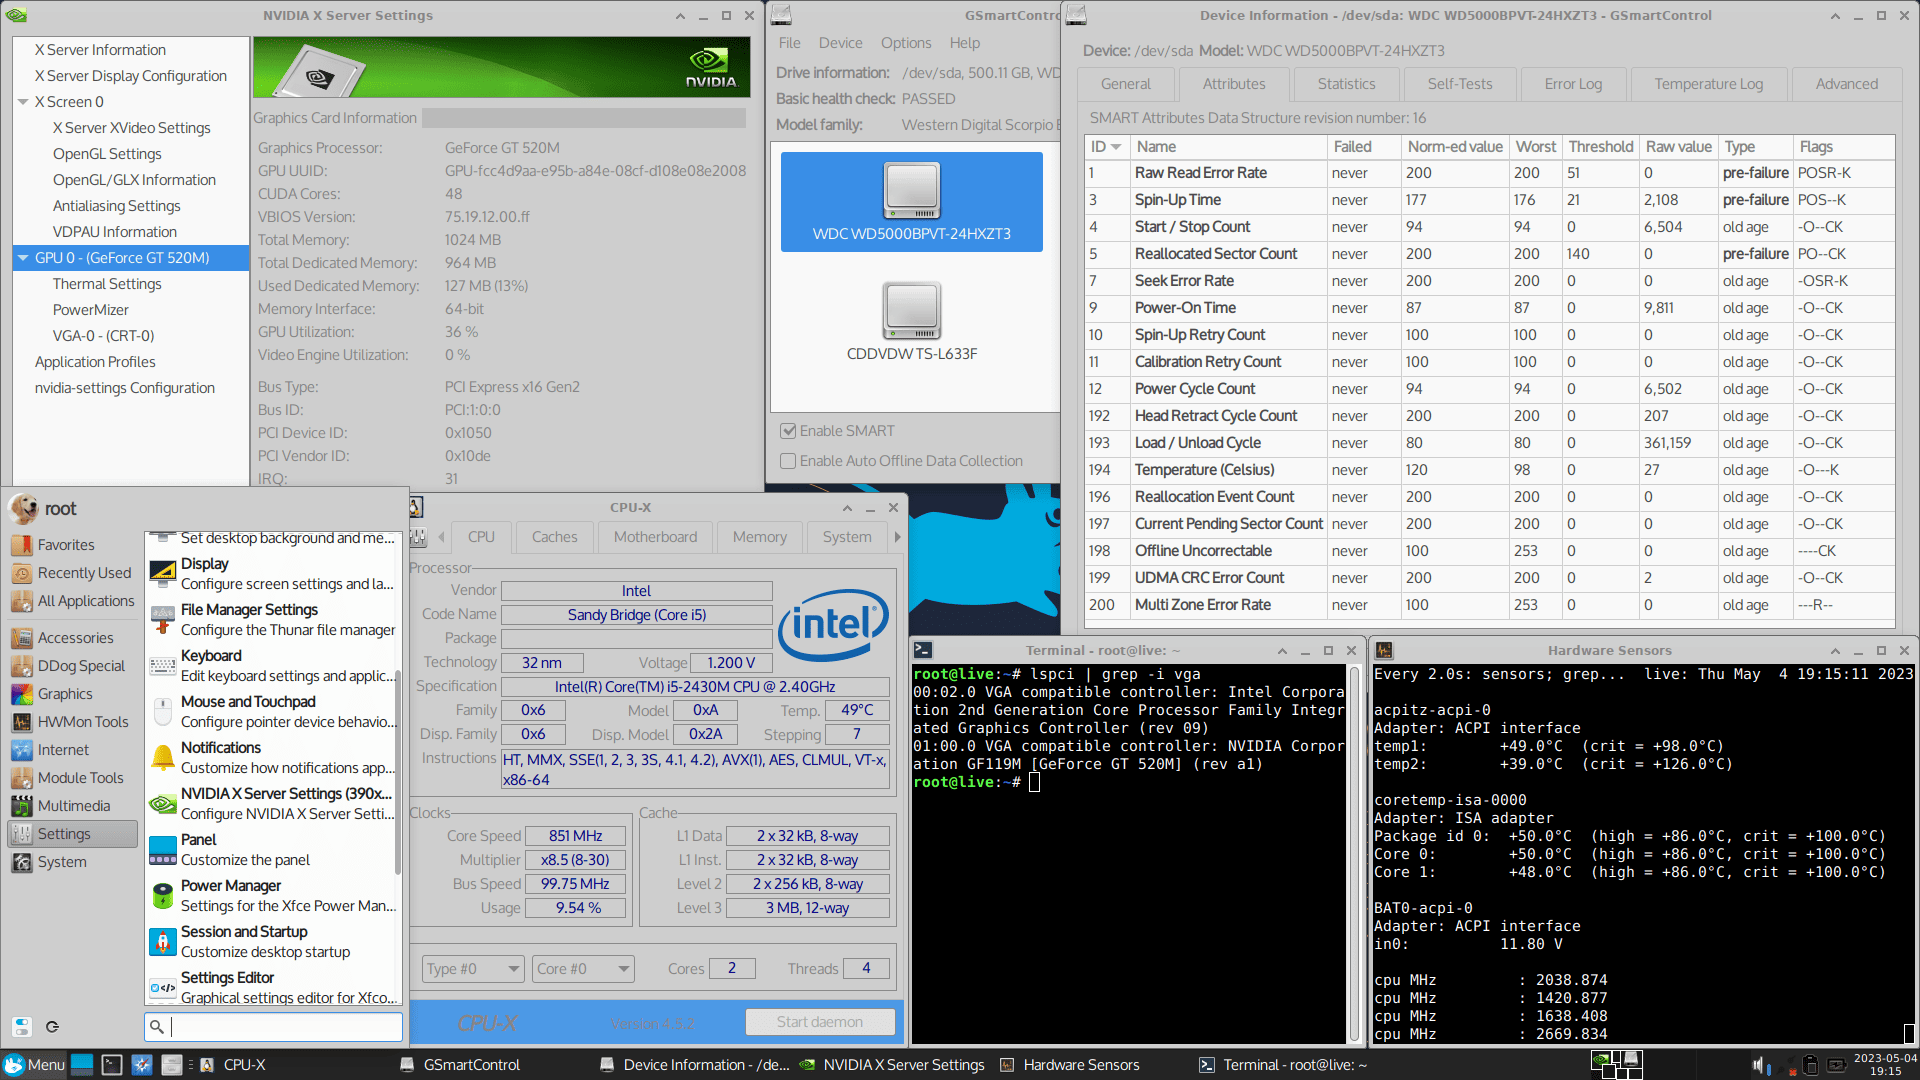Open the Graphics category in menu
The height and width of the screenshot is (1080, 1920).
(72, 694)
